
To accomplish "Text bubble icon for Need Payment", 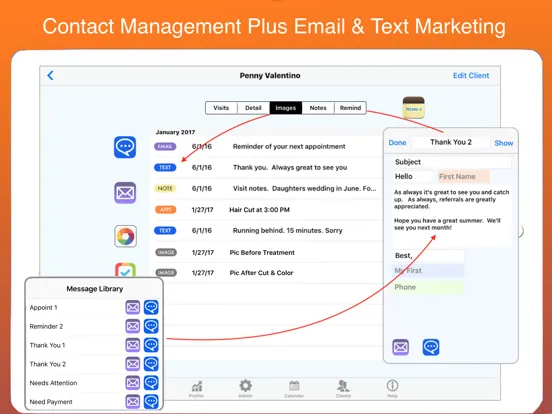I will 151,402.
